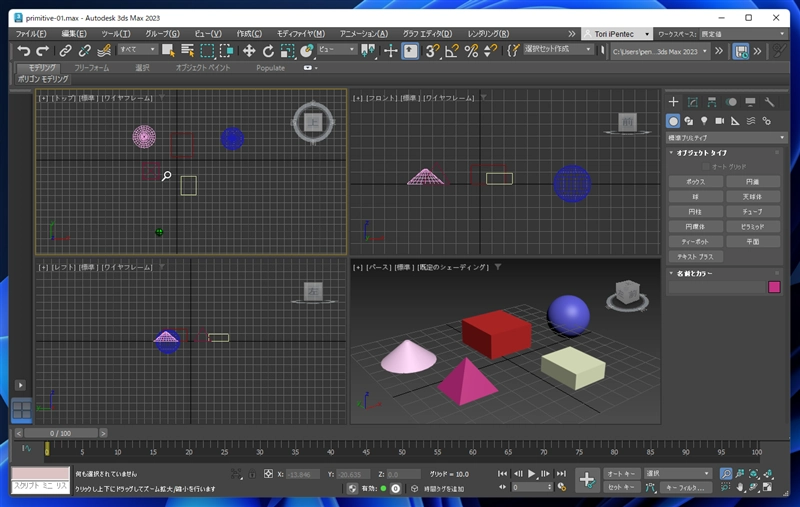Open the Modify tab in command panel
800x507 pixels.
(x=693, y=102)
